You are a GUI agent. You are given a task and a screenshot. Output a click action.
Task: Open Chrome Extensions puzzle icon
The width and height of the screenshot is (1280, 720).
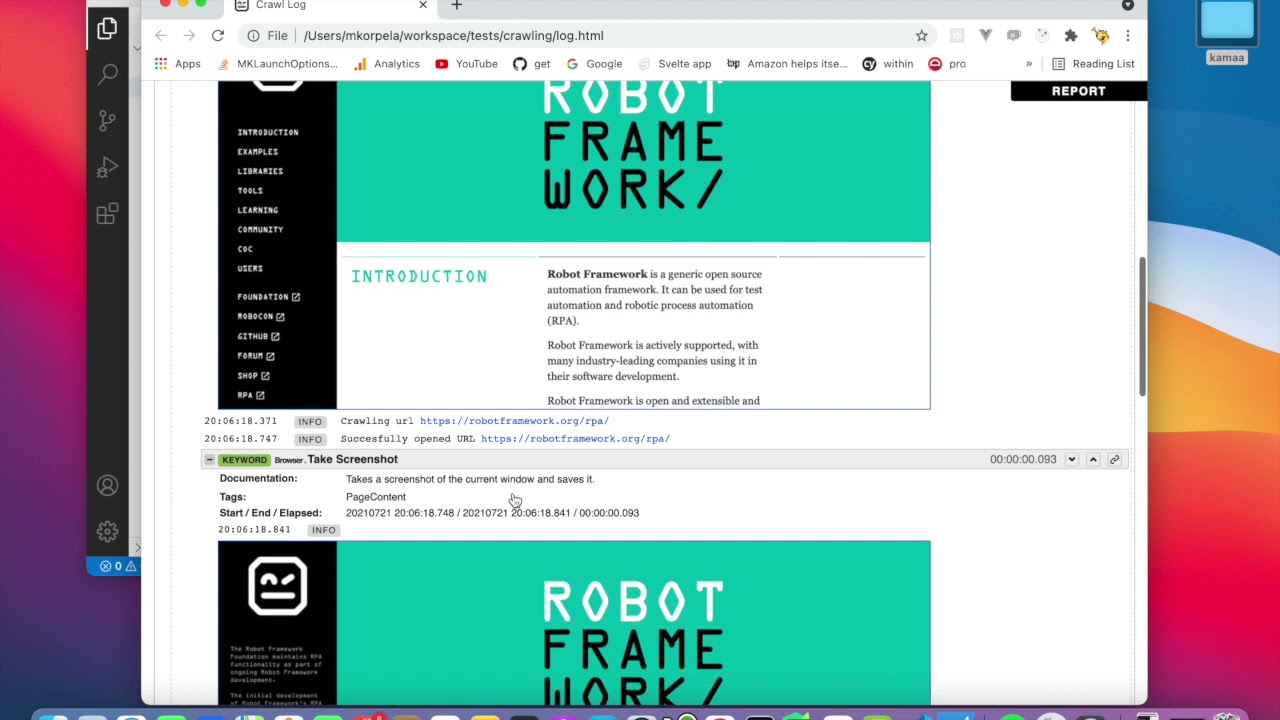(x=1071, y=35)
